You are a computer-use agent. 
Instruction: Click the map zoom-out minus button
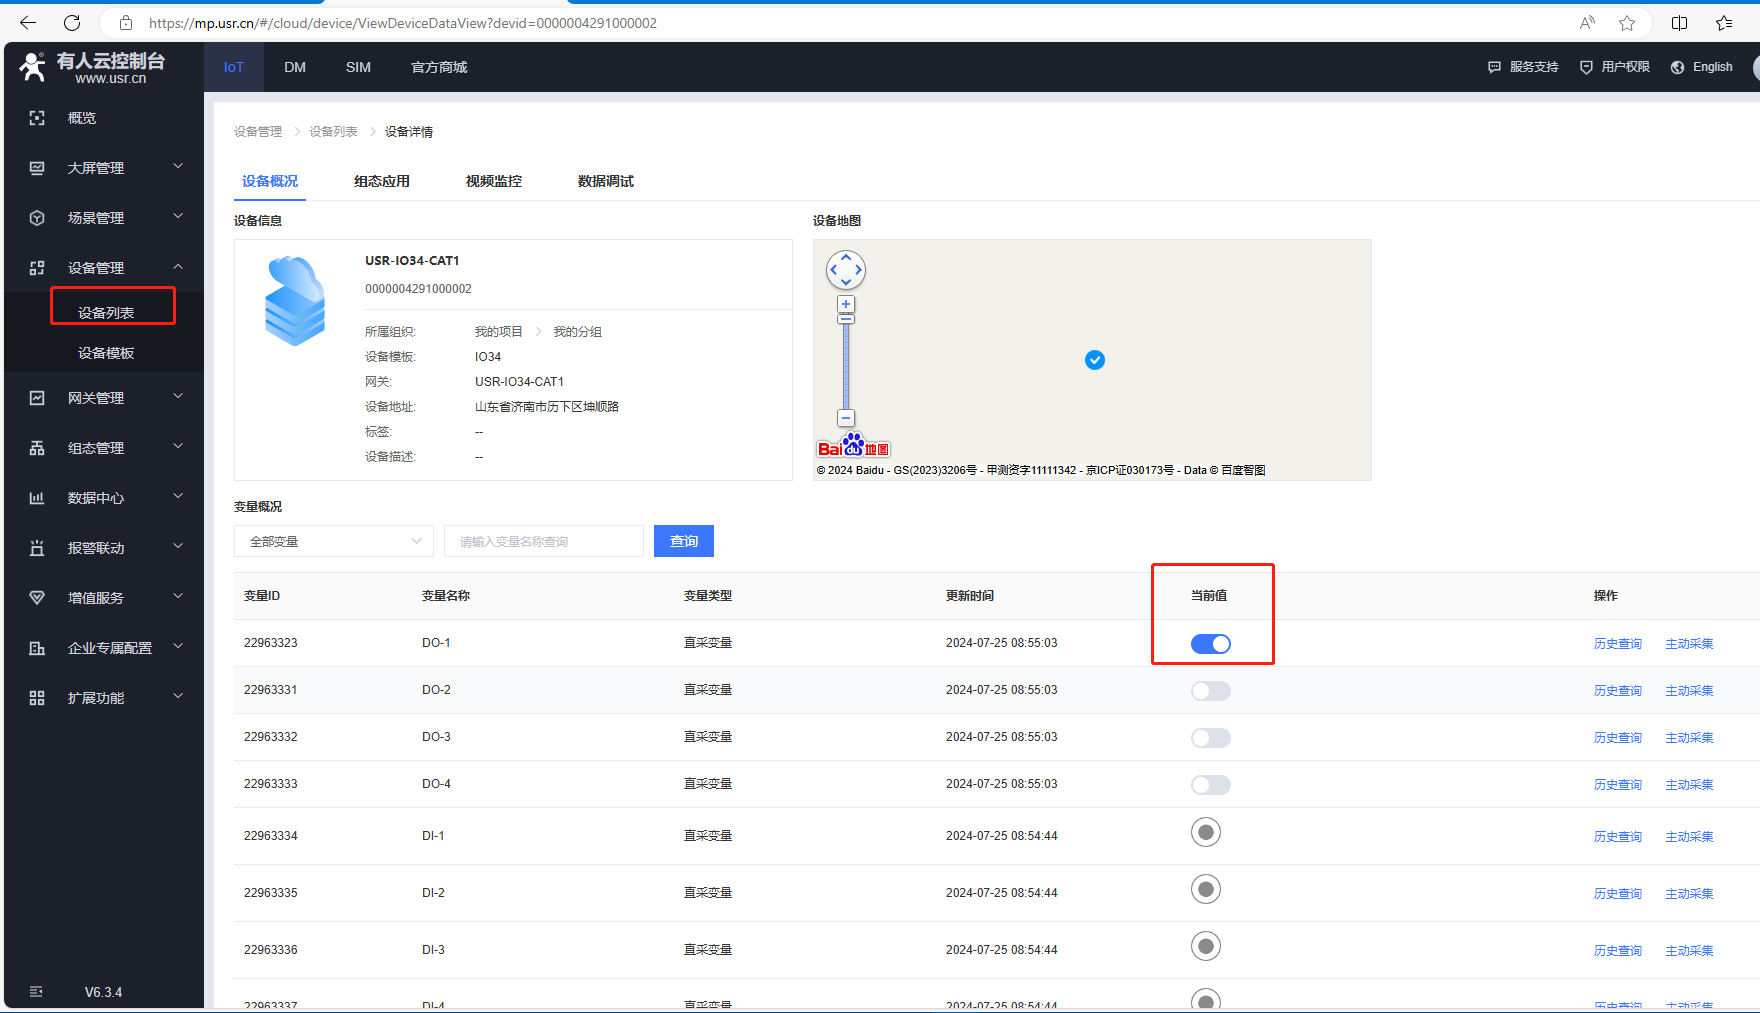[846, 418]
